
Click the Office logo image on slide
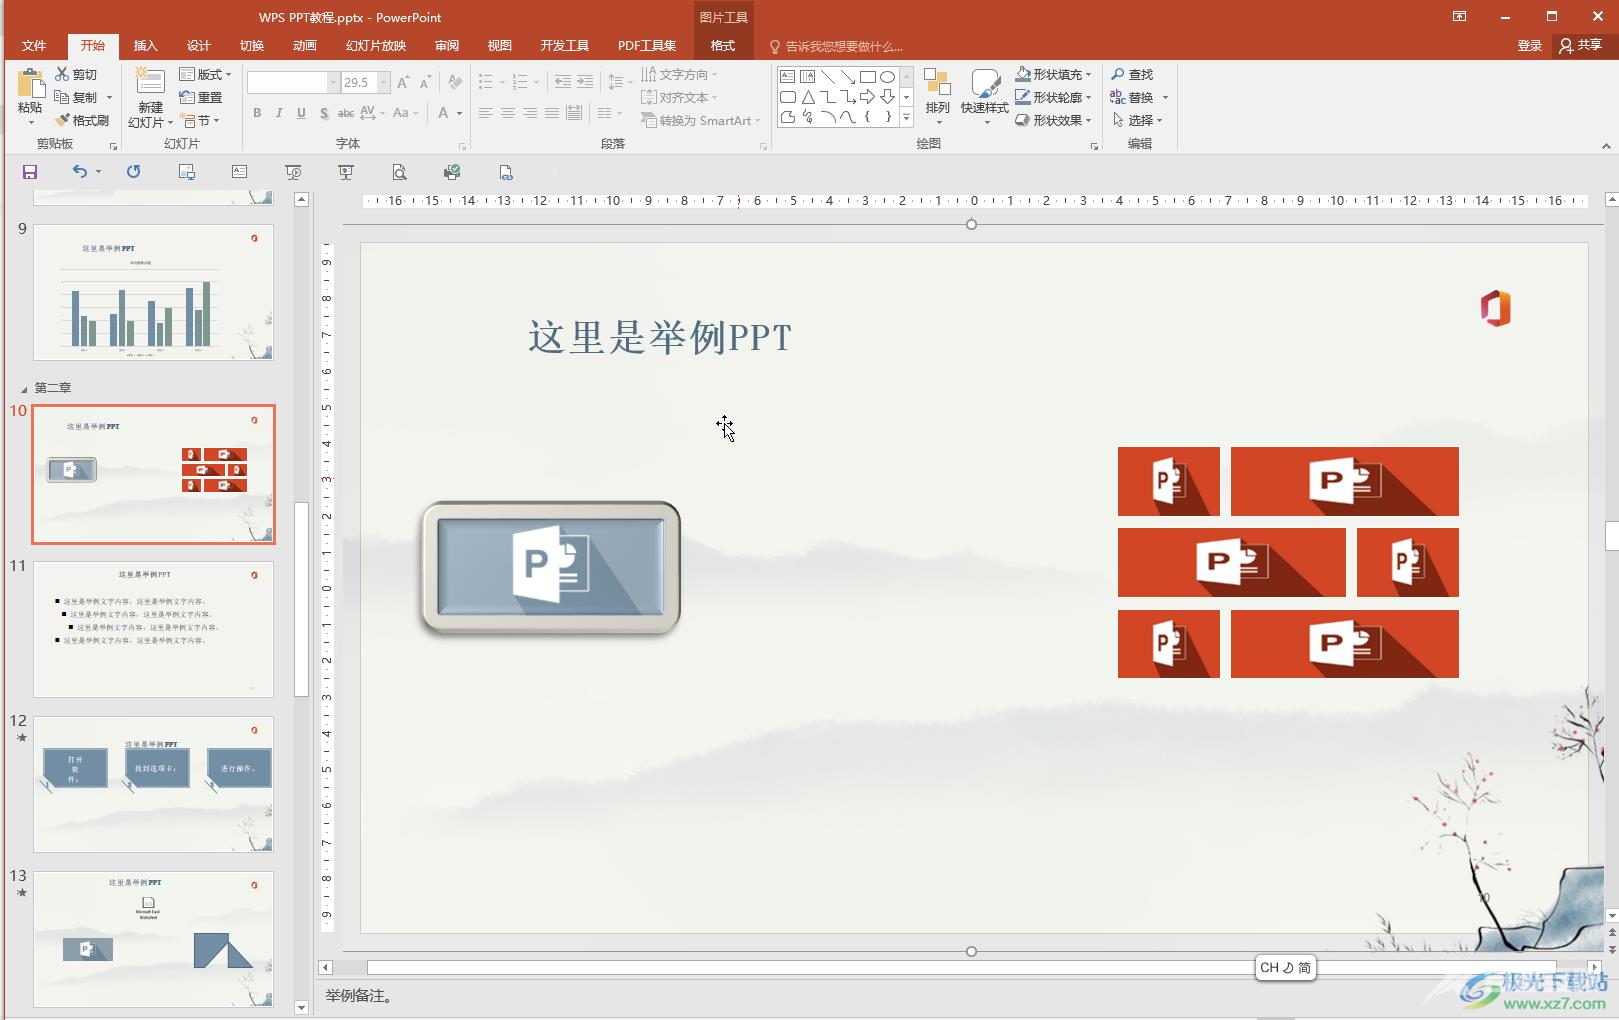point(1496,308)
